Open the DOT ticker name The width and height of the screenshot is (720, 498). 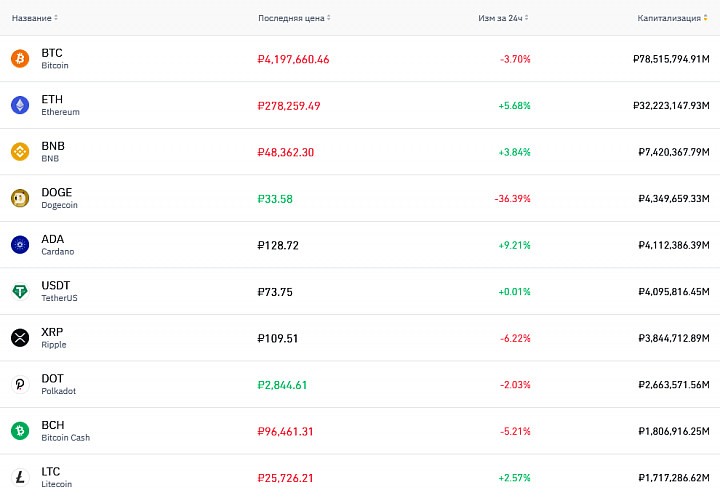click(x=52, y=379)
